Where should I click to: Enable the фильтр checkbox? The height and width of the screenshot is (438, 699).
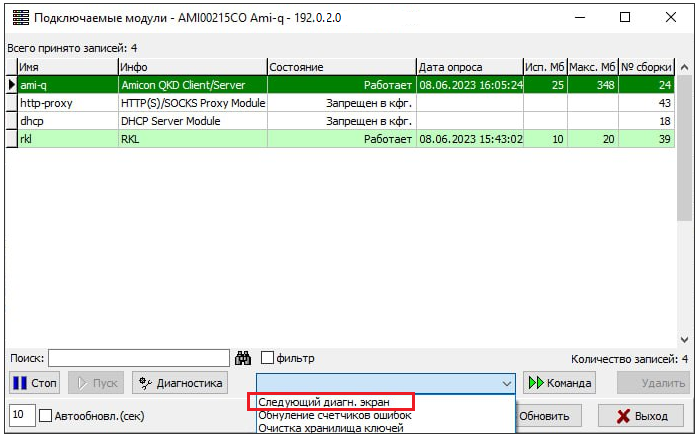pyautogui.click(x=268, y=358)
